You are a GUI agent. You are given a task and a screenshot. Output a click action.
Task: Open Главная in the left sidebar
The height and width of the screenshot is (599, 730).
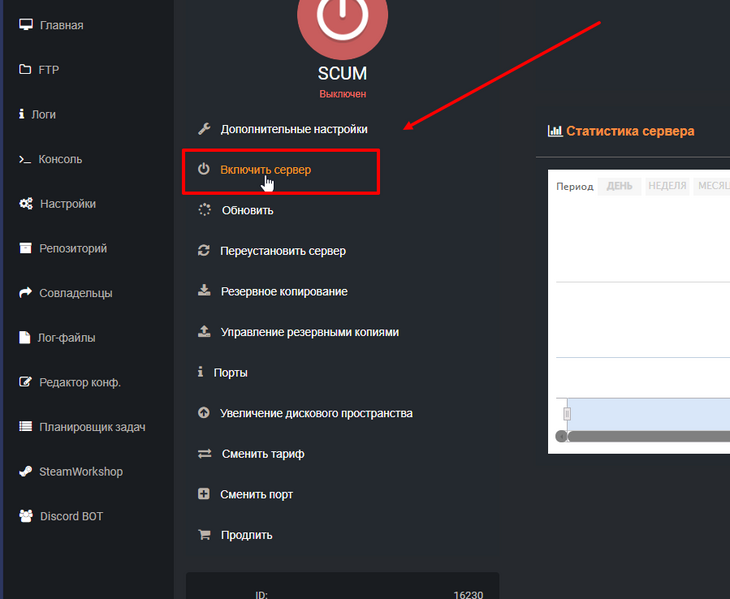(61, 25)
